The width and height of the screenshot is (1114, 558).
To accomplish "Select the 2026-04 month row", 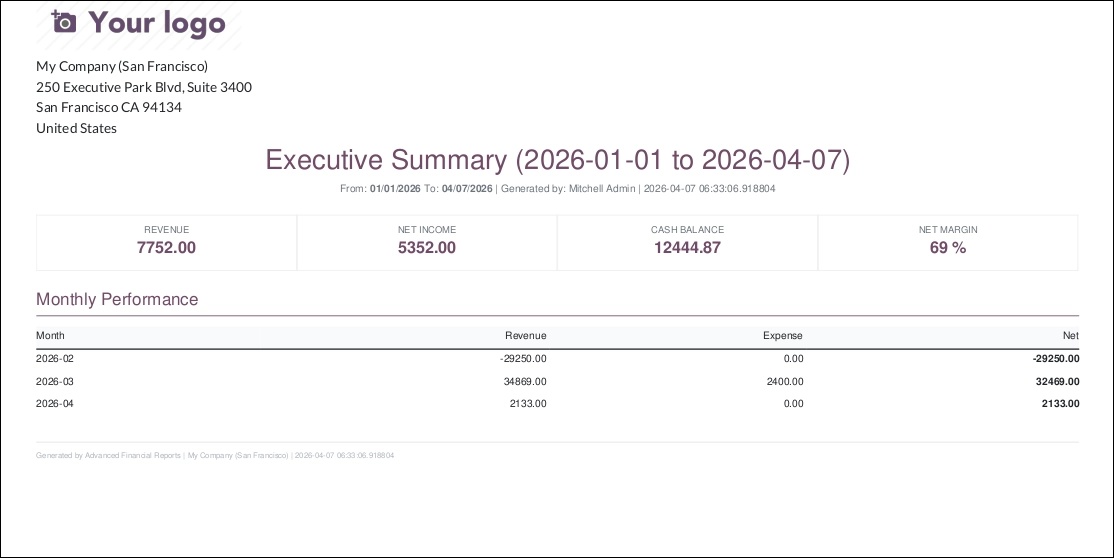I will point(558,404).
